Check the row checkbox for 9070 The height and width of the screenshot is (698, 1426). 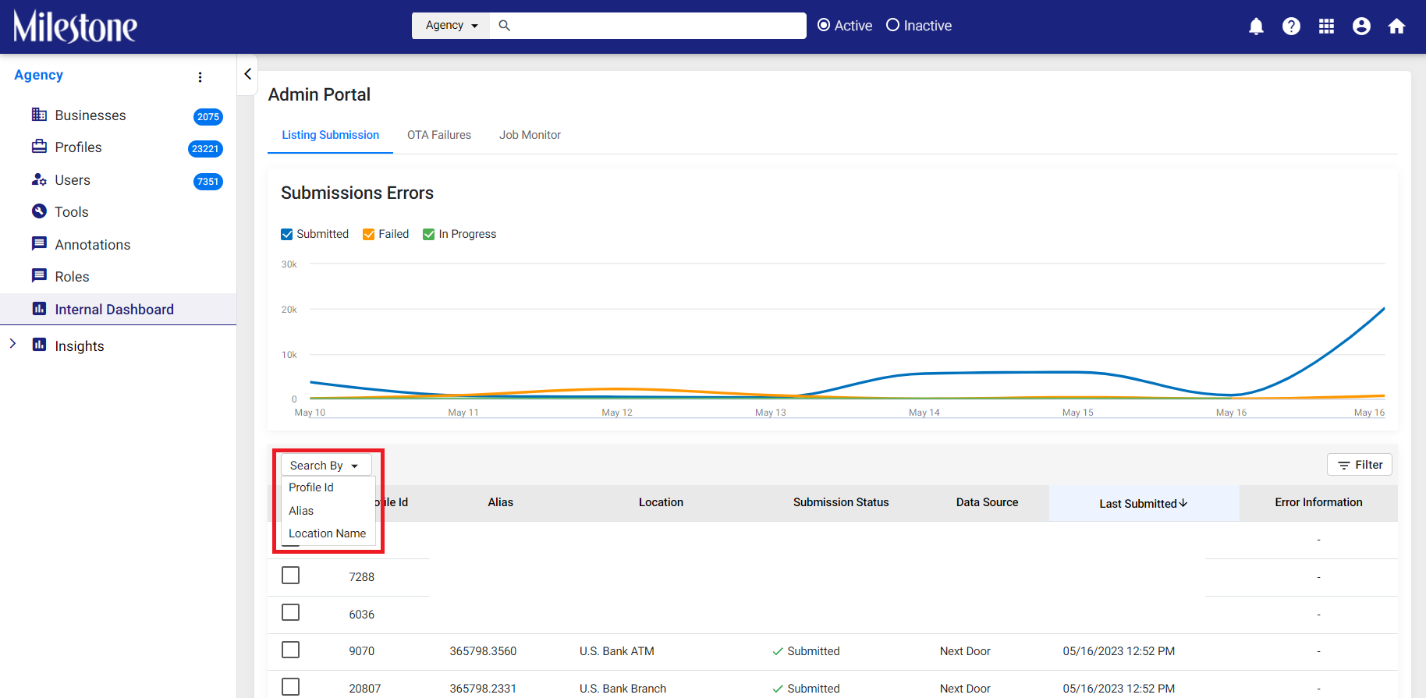(x=290, y=650)
